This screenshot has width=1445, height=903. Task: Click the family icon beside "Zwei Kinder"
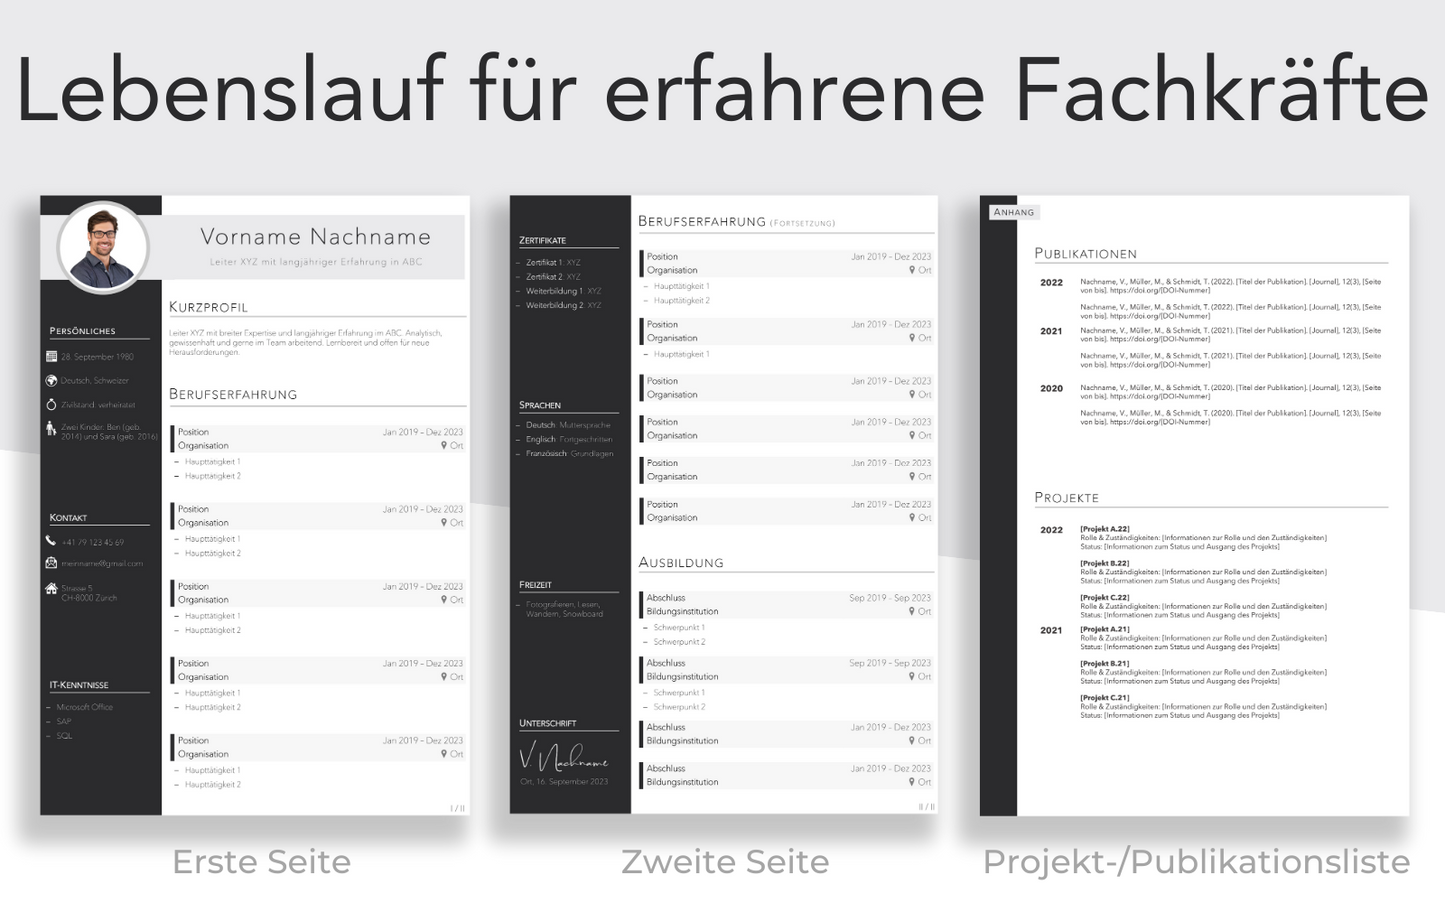tap(51, 429)
